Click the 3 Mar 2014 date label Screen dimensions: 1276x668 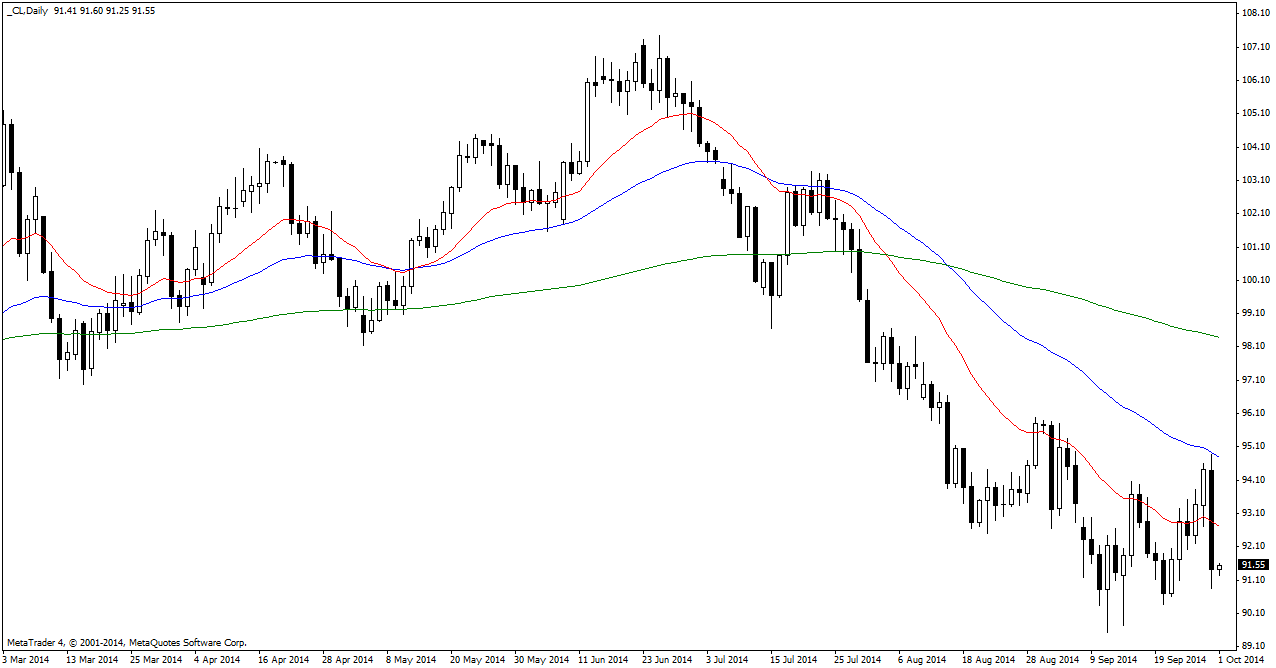tap(26, 660)
